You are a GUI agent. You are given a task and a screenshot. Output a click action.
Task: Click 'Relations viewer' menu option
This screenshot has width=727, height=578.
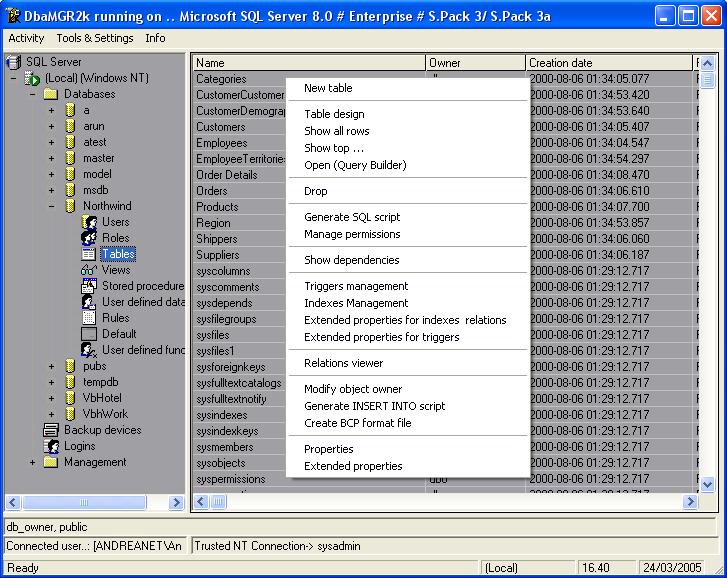(343, 363)
